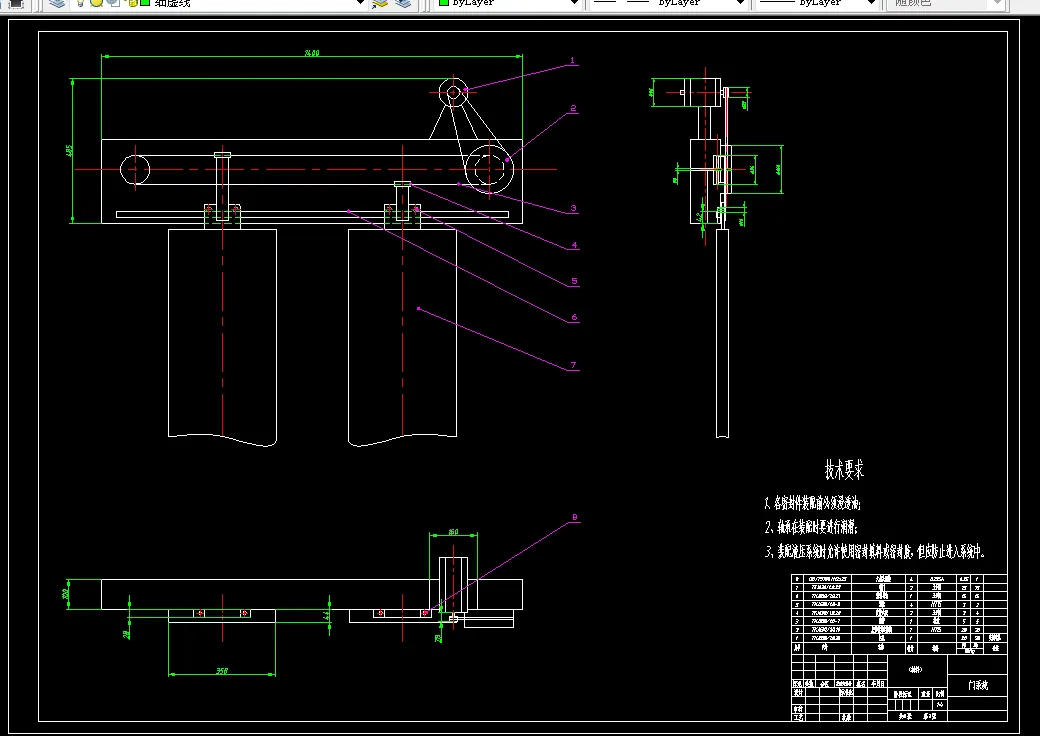The height and width of the screenshot is (736, 1040).
Task: Open the Layer Properties Manager icon
Action: [x=57, y=3]
